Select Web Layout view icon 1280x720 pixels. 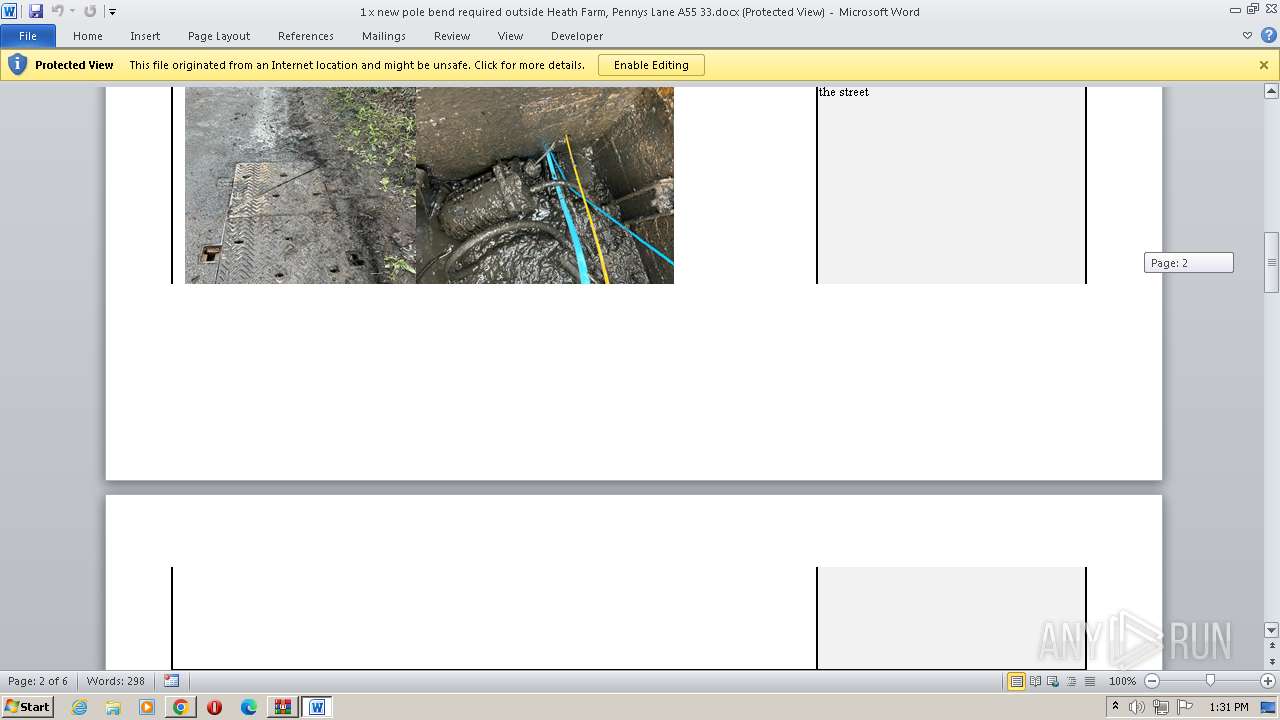[1053, 681]
